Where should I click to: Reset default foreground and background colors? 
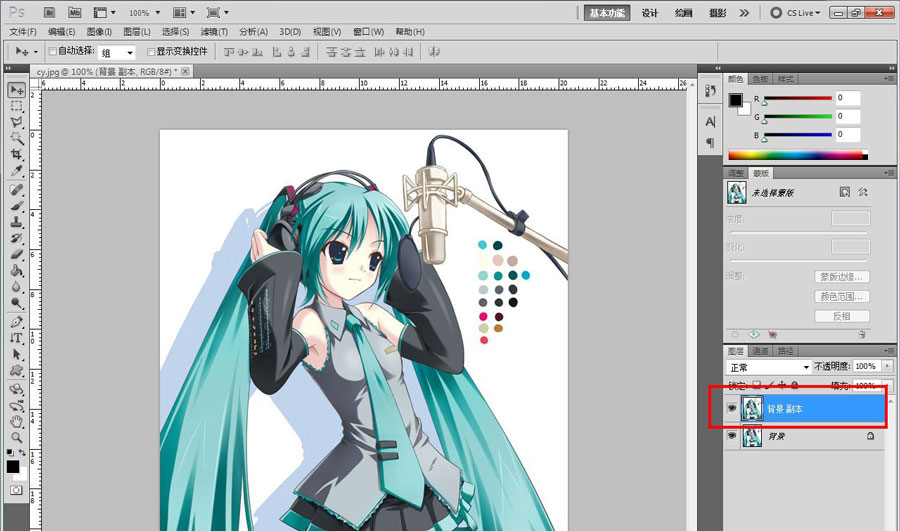(10, 453)
